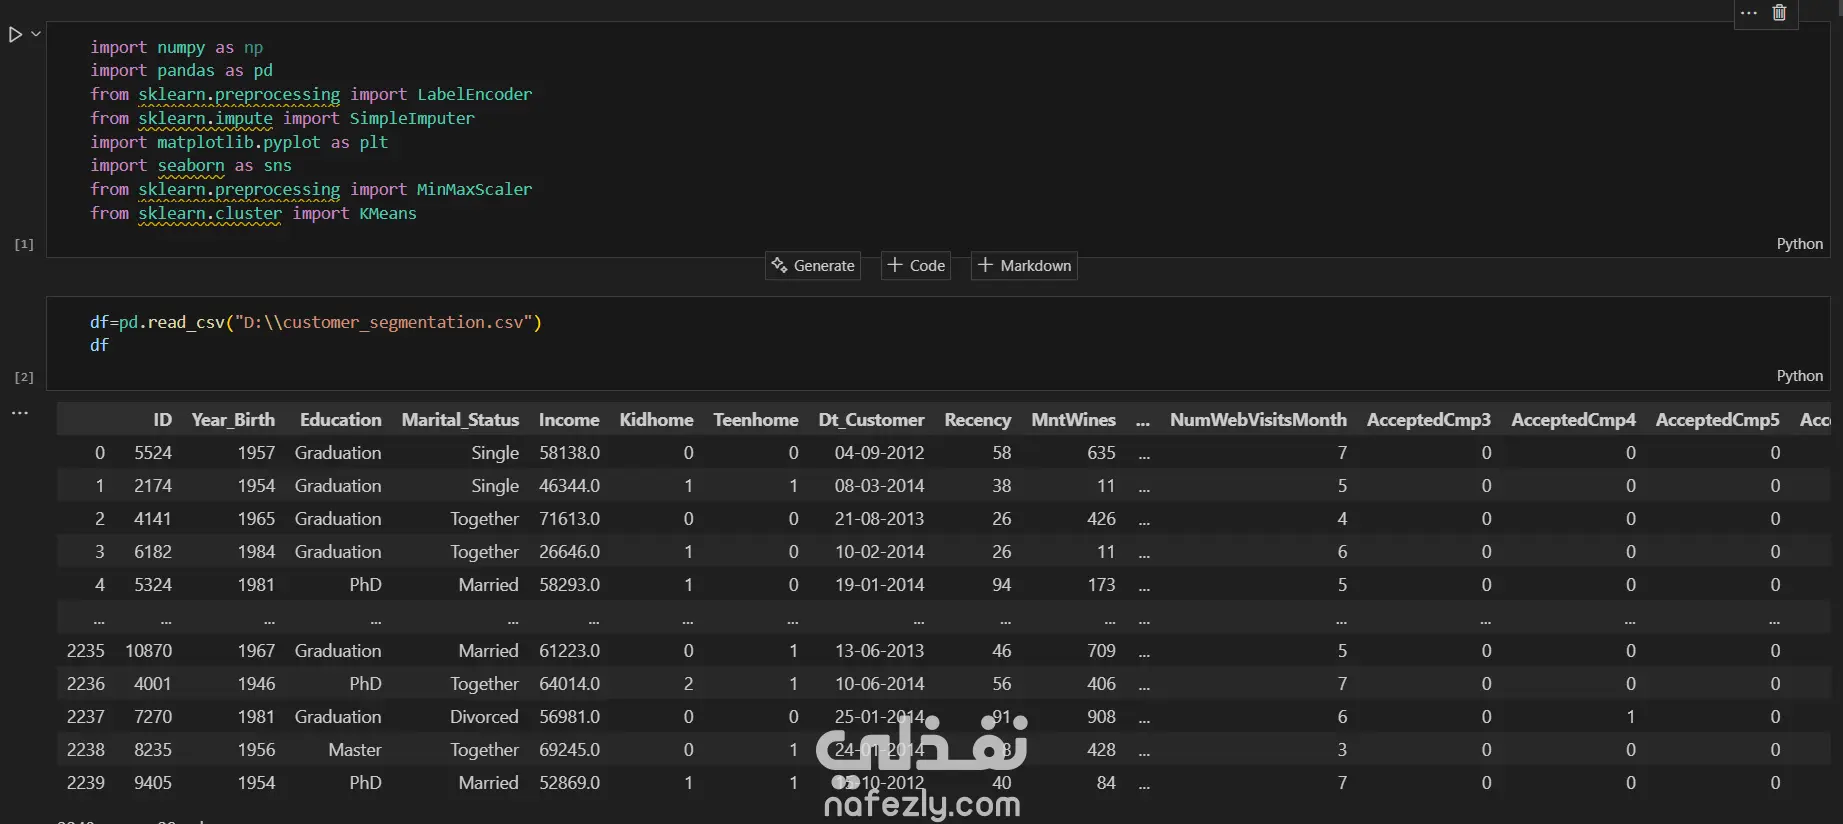
Task: Select the Year_Birth column header
Action: 233,420
